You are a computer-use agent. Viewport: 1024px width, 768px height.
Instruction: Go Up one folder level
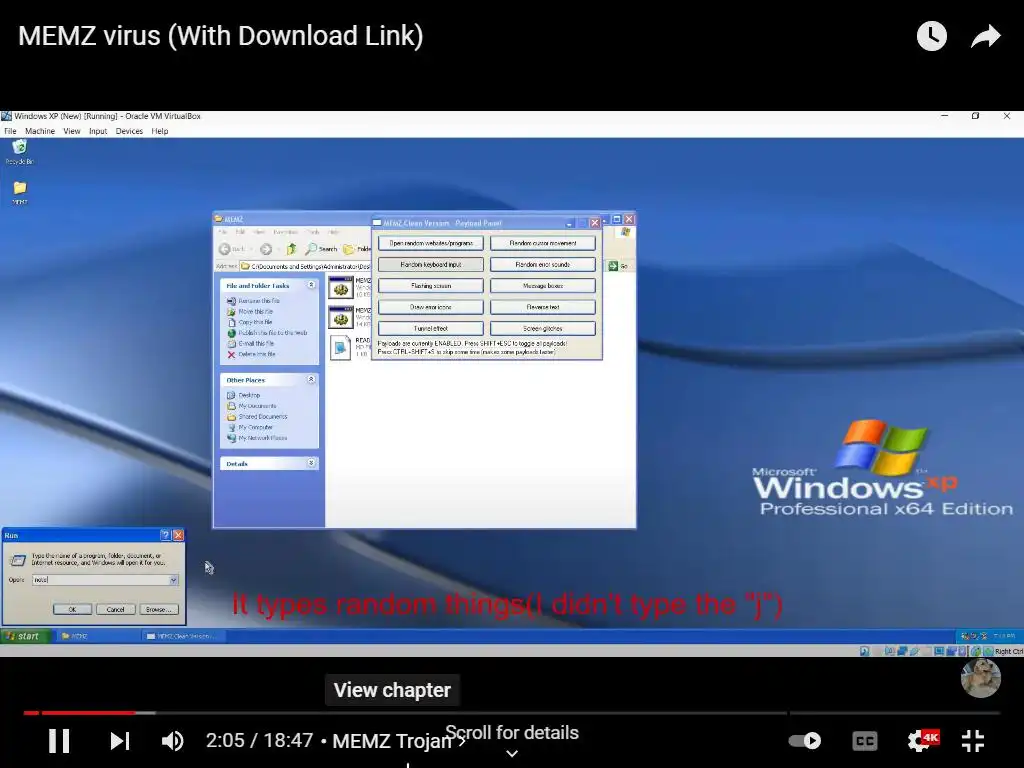click(x=291, y=249)
